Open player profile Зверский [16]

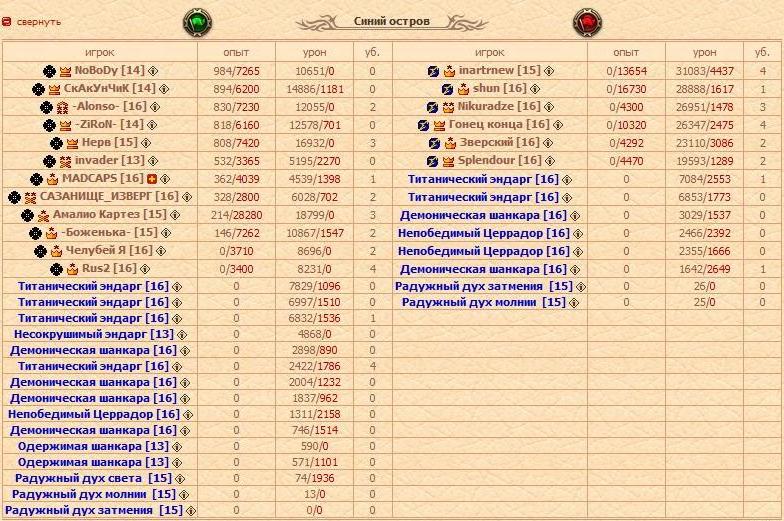click(500, 142)
